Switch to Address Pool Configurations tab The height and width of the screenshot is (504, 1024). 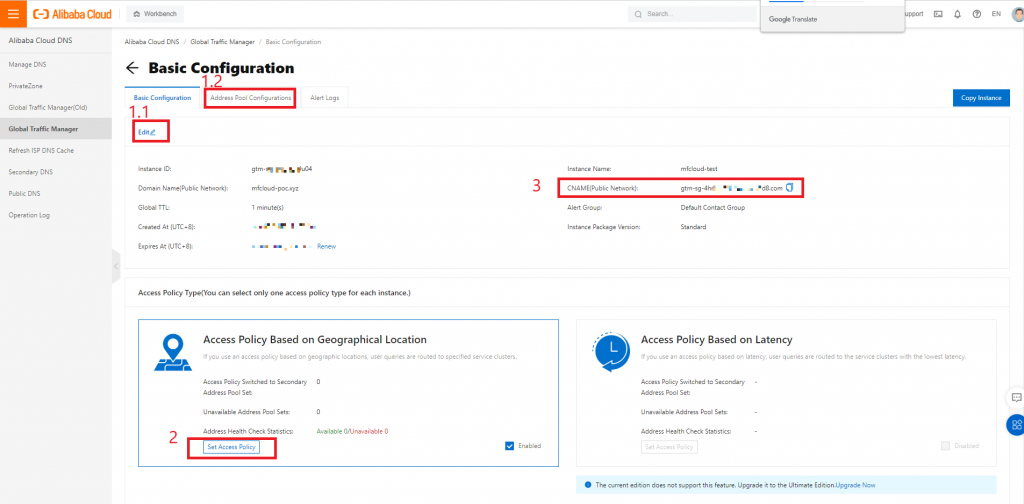coord(250,98)
